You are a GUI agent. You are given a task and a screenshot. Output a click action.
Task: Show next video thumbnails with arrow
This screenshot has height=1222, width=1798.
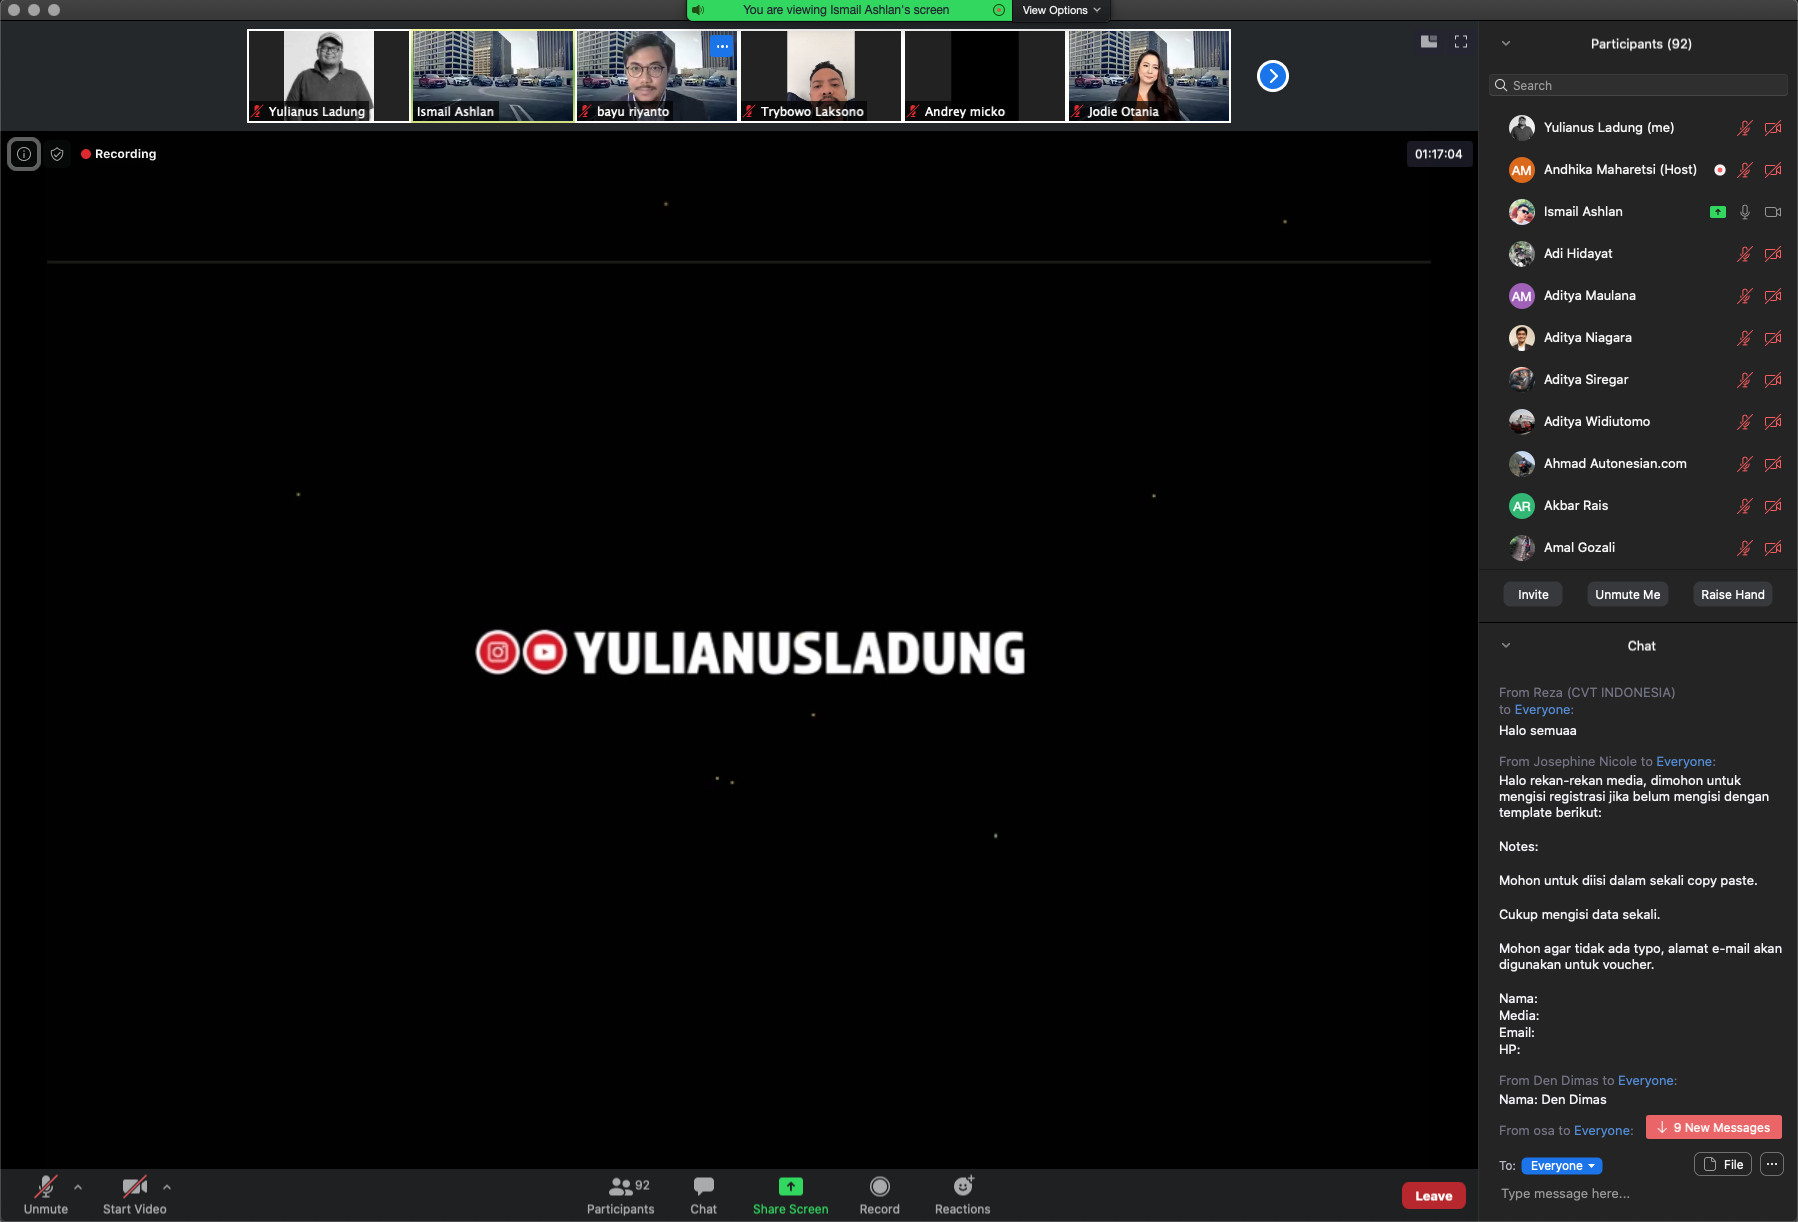tap(1272, 76)
